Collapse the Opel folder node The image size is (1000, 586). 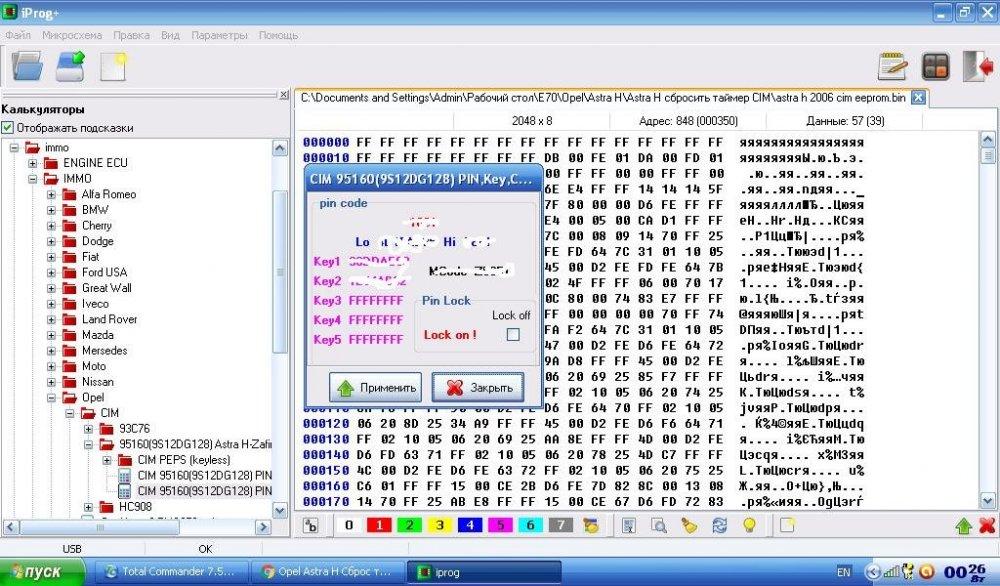pos(51,397)
